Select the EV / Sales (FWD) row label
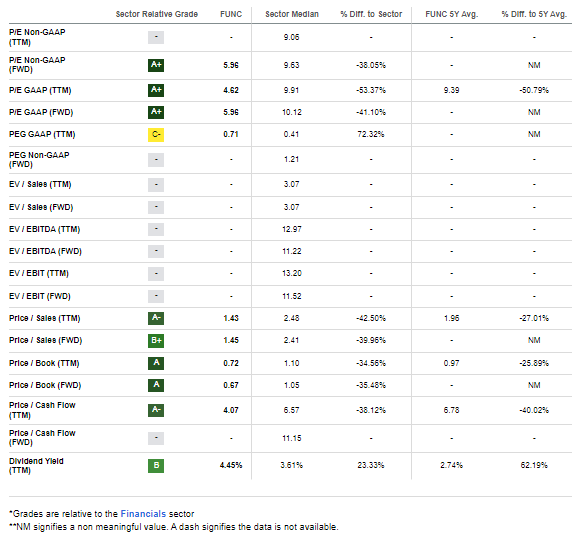583x539 pixels. (x=41, y=207)
